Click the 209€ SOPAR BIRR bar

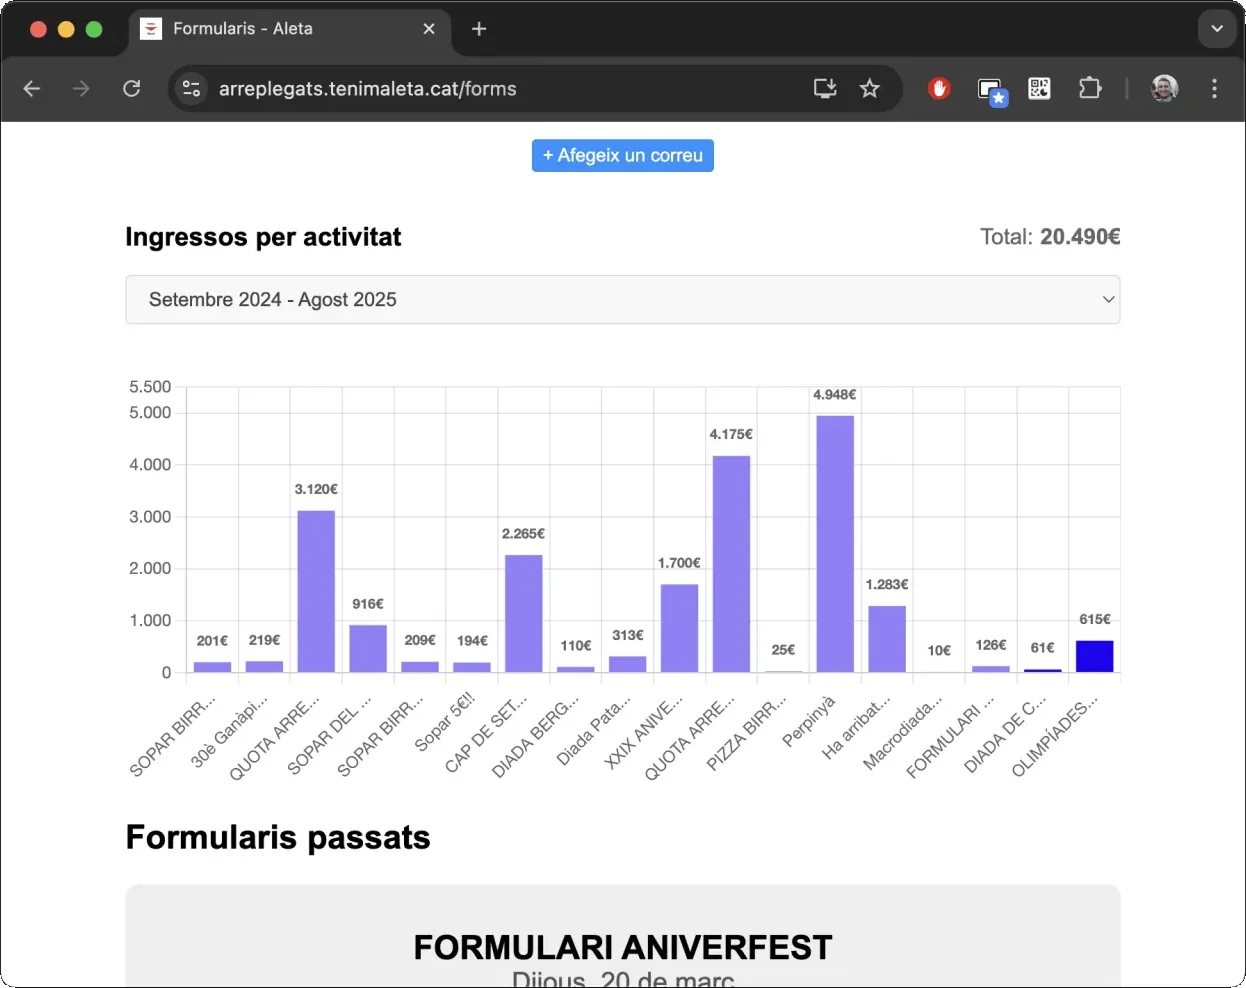pyautogui.click(x=420, y=667)
